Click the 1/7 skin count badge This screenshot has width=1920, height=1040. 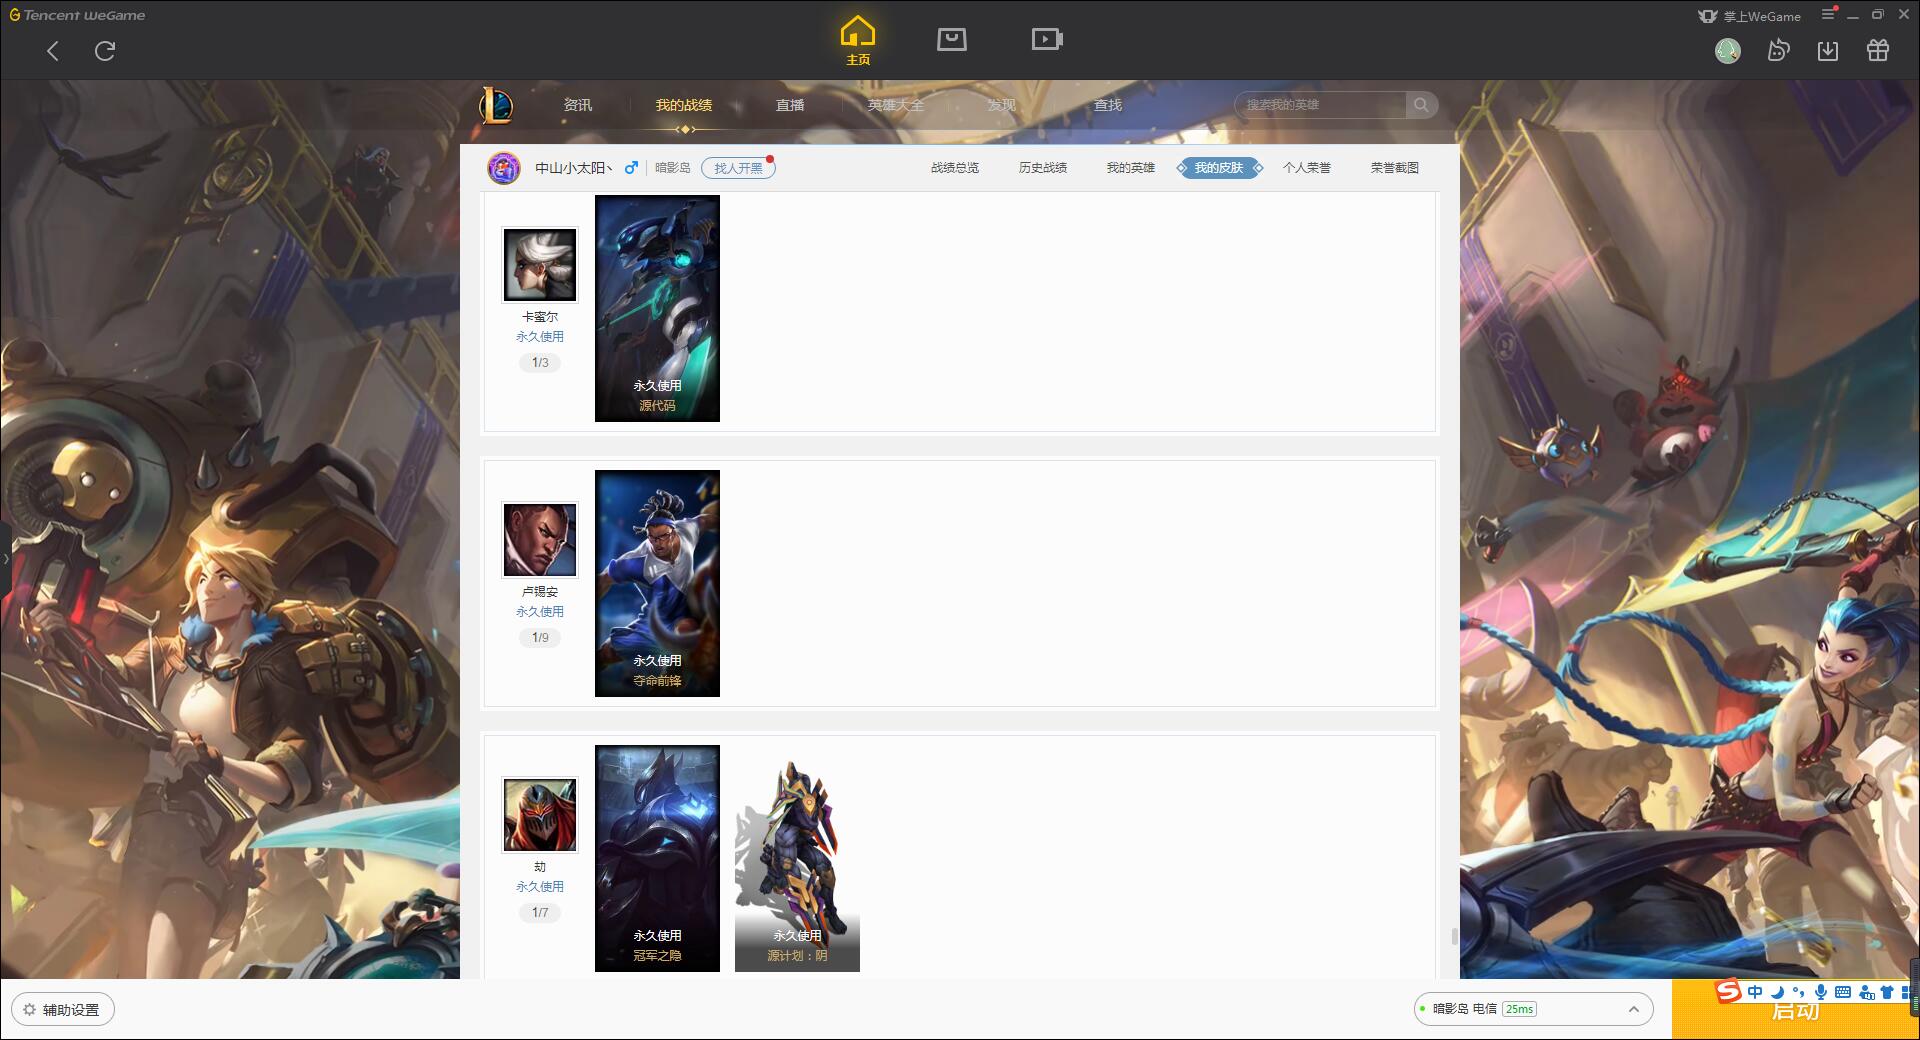pos(540,913)
